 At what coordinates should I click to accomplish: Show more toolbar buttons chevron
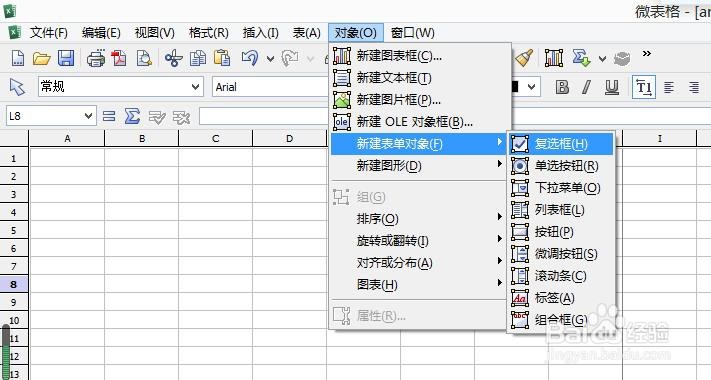647,54
